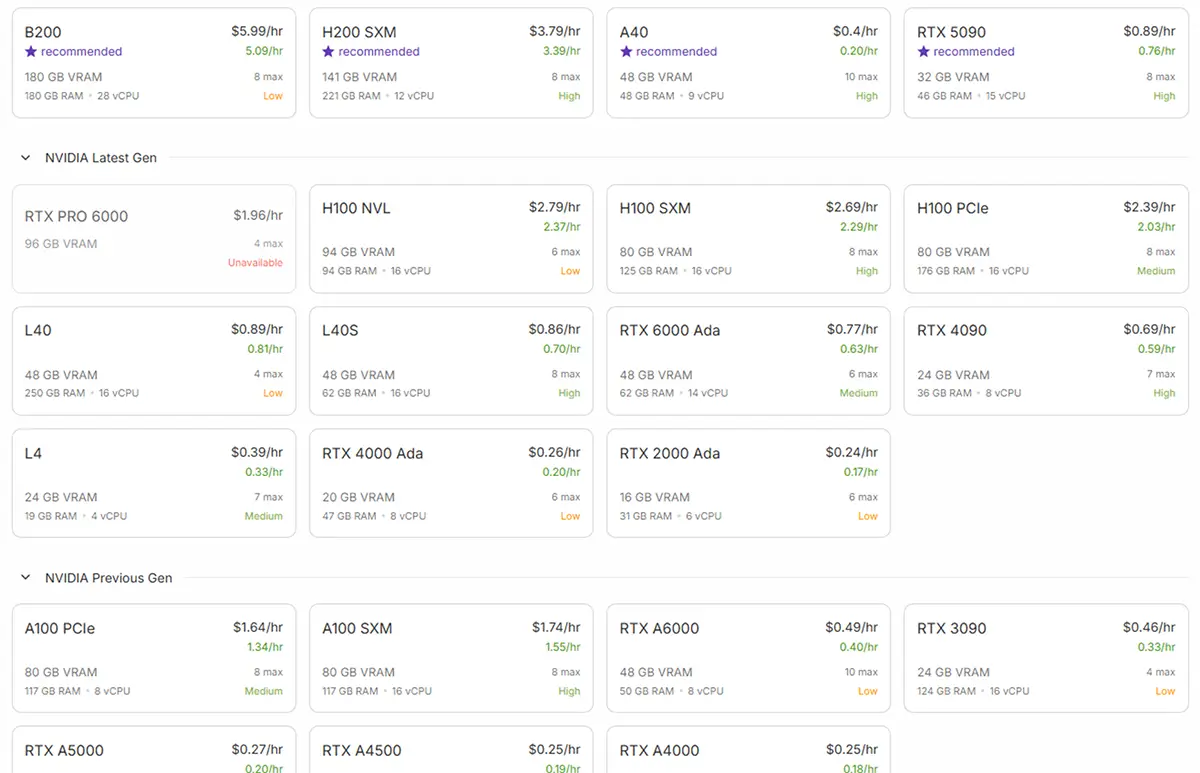Viewport: 1200px width, 773px height.
Task: Select the RTX 6000 Ada card
Action: [749, 361]
